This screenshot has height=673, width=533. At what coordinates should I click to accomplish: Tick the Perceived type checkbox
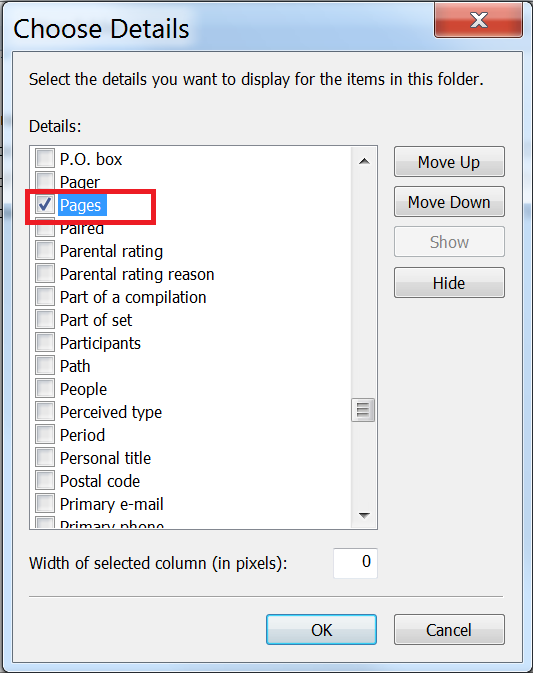[x=45, y=412]
